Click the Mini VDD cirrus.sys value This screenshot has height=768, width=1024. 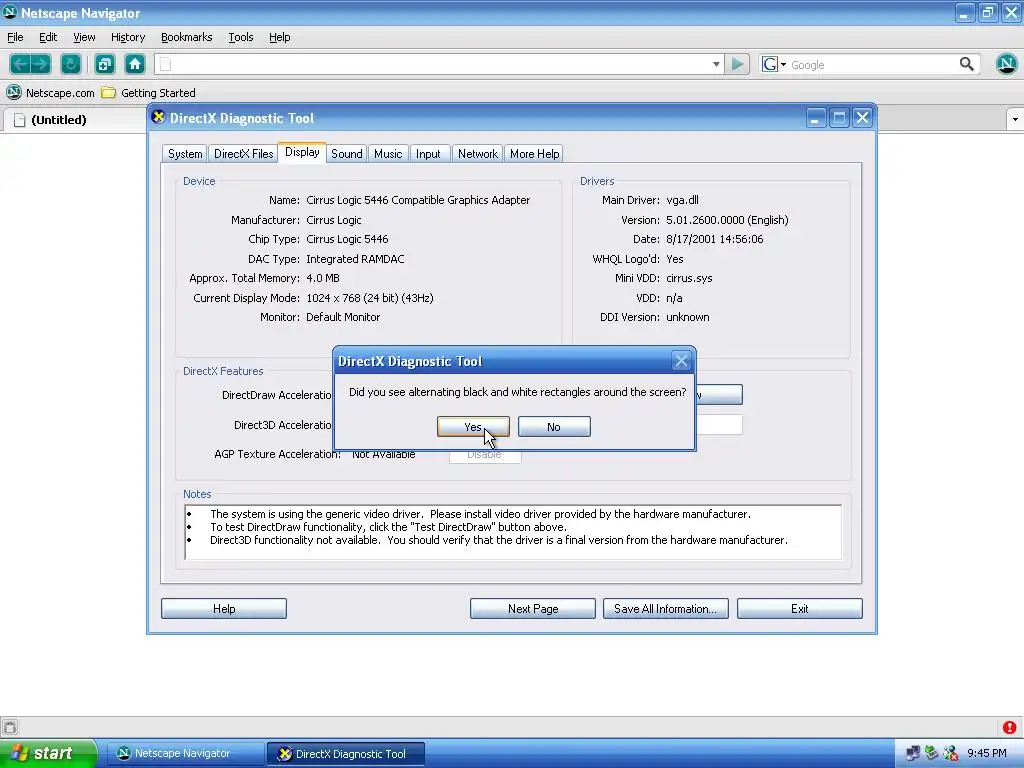pos(689,278)
